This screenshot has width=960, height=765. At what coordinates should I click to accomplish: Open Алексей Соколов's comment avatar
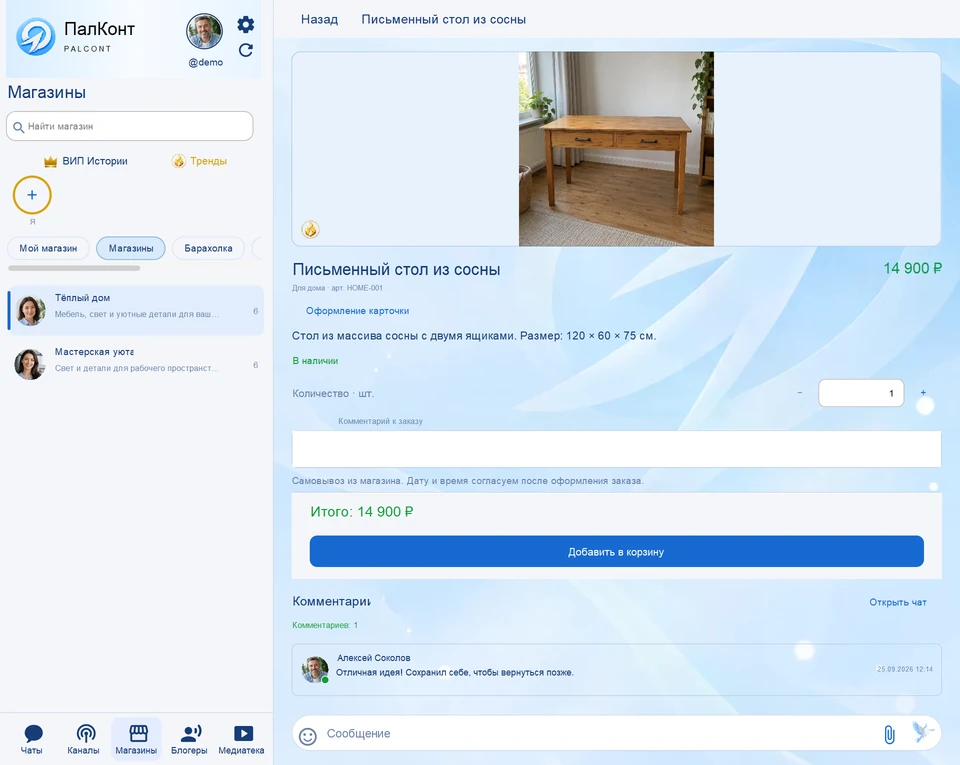(x=315, y=670)
